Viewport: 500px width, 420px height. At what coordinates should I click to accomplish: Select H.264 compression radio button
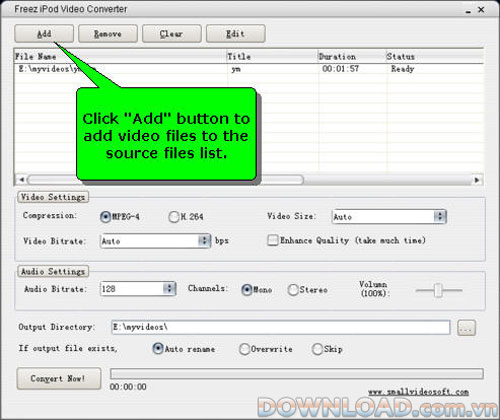point(174,217)
